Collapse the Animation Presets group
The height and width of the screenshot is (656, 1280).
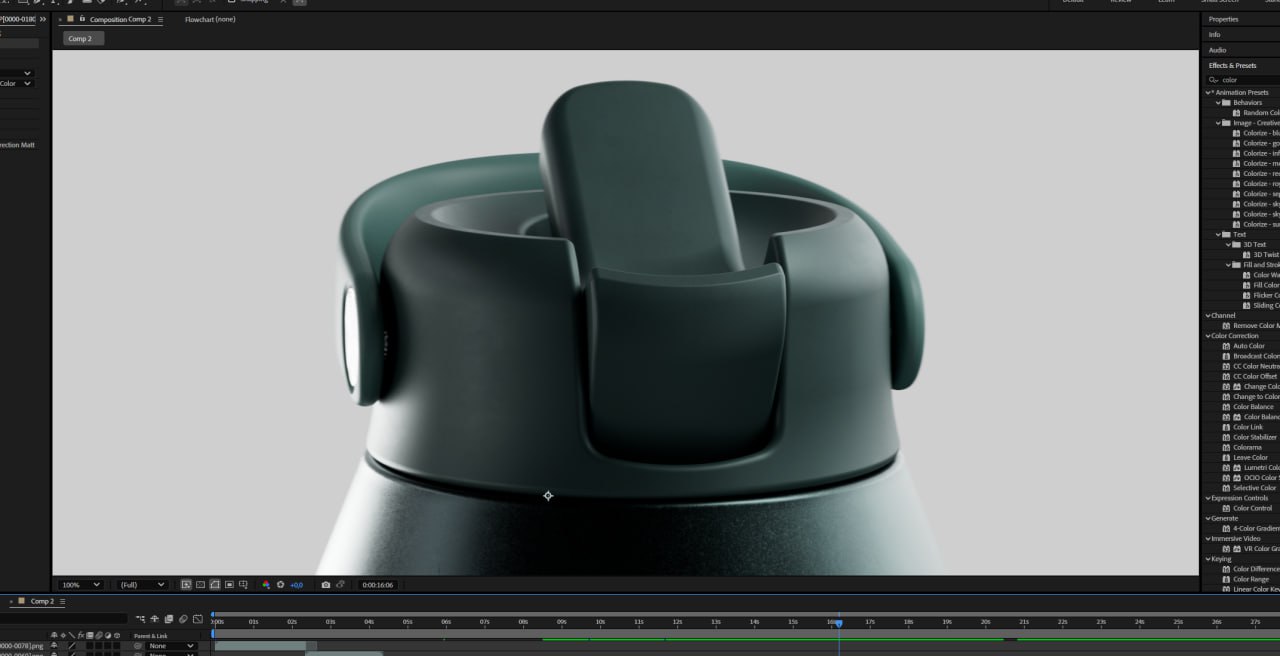[x=1208, y=92]
